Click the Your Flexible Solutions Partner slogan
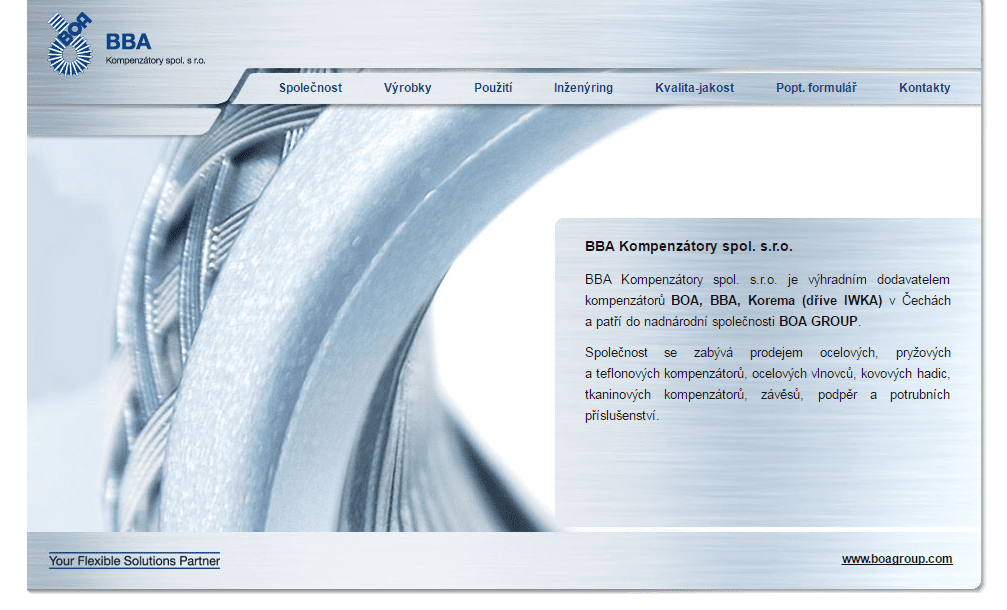 (134, 561)
